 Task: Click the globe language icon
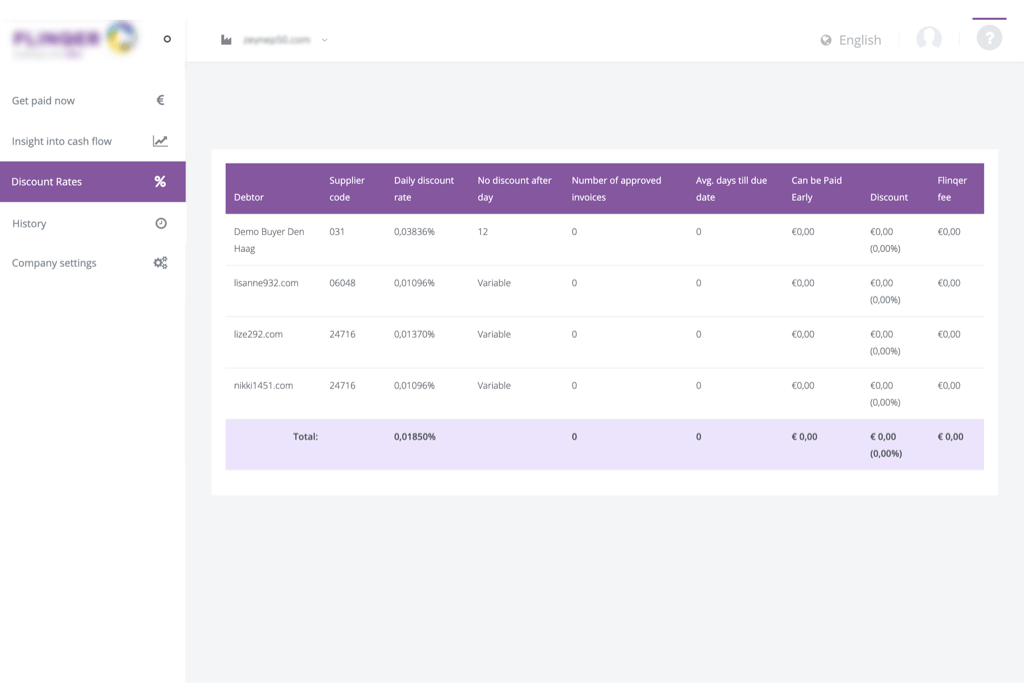point(826,40)
